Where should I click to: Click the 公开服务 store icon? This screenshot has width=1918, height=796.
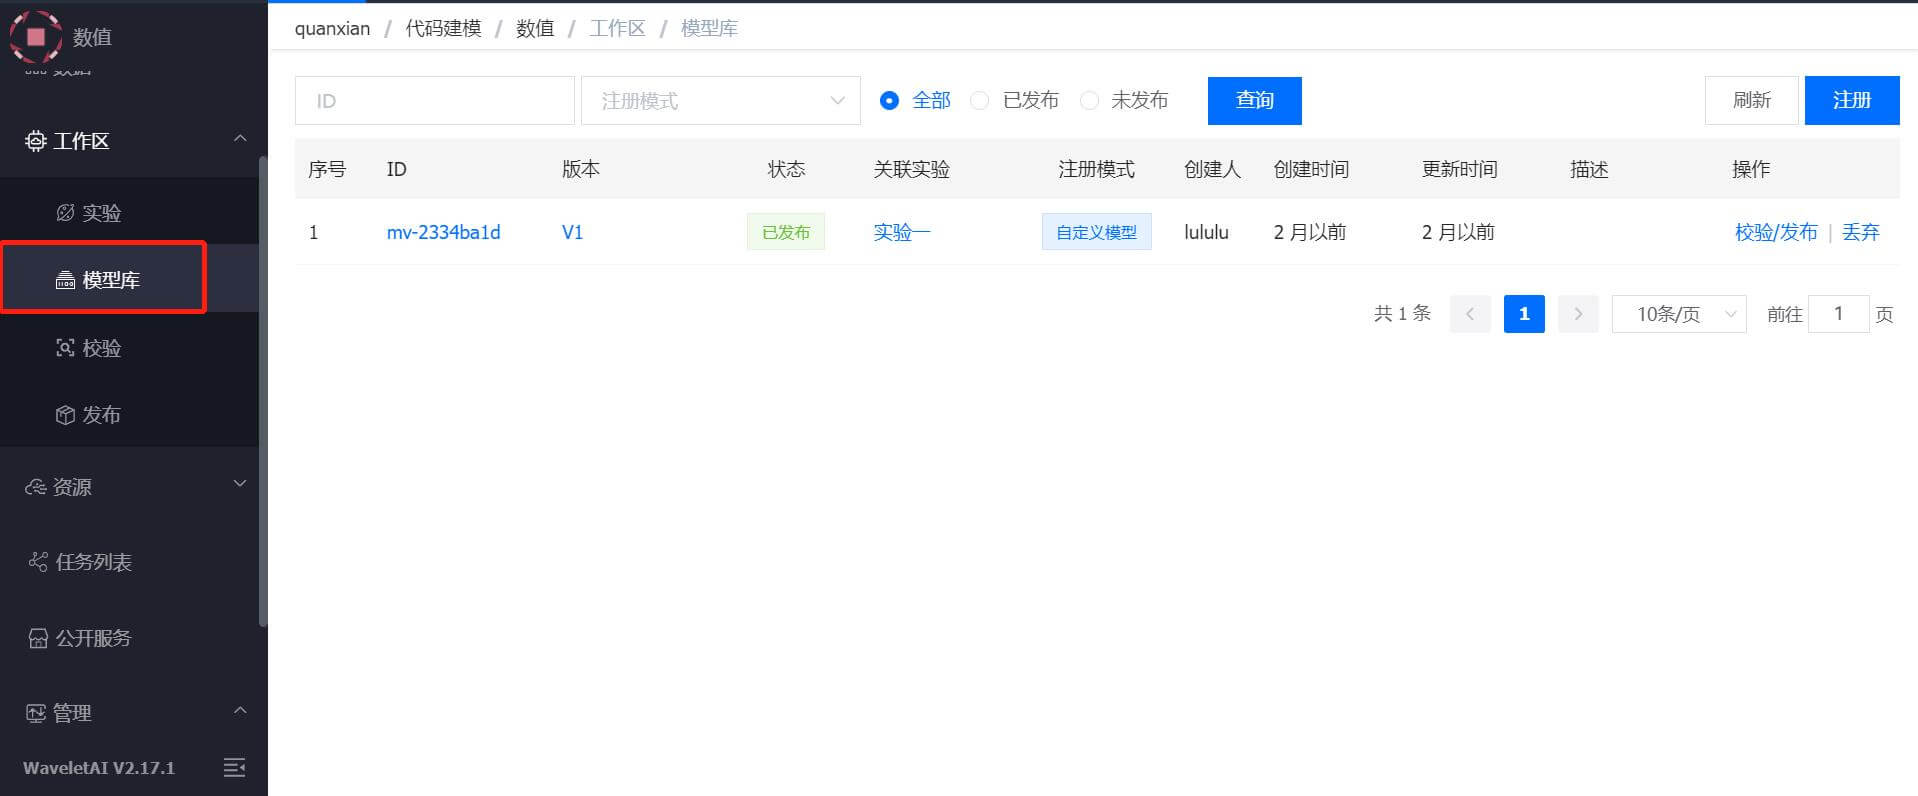(x=38, y=638)
